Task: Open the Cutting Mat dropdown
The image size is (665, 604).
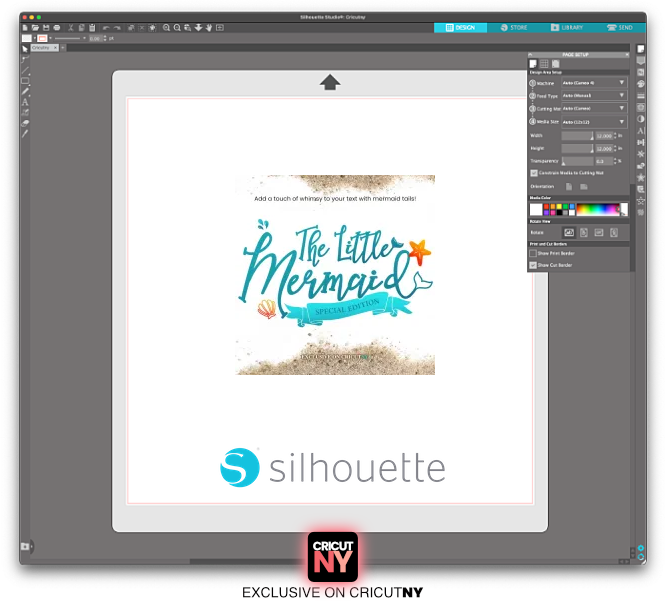Action: (x=594, y=109)
